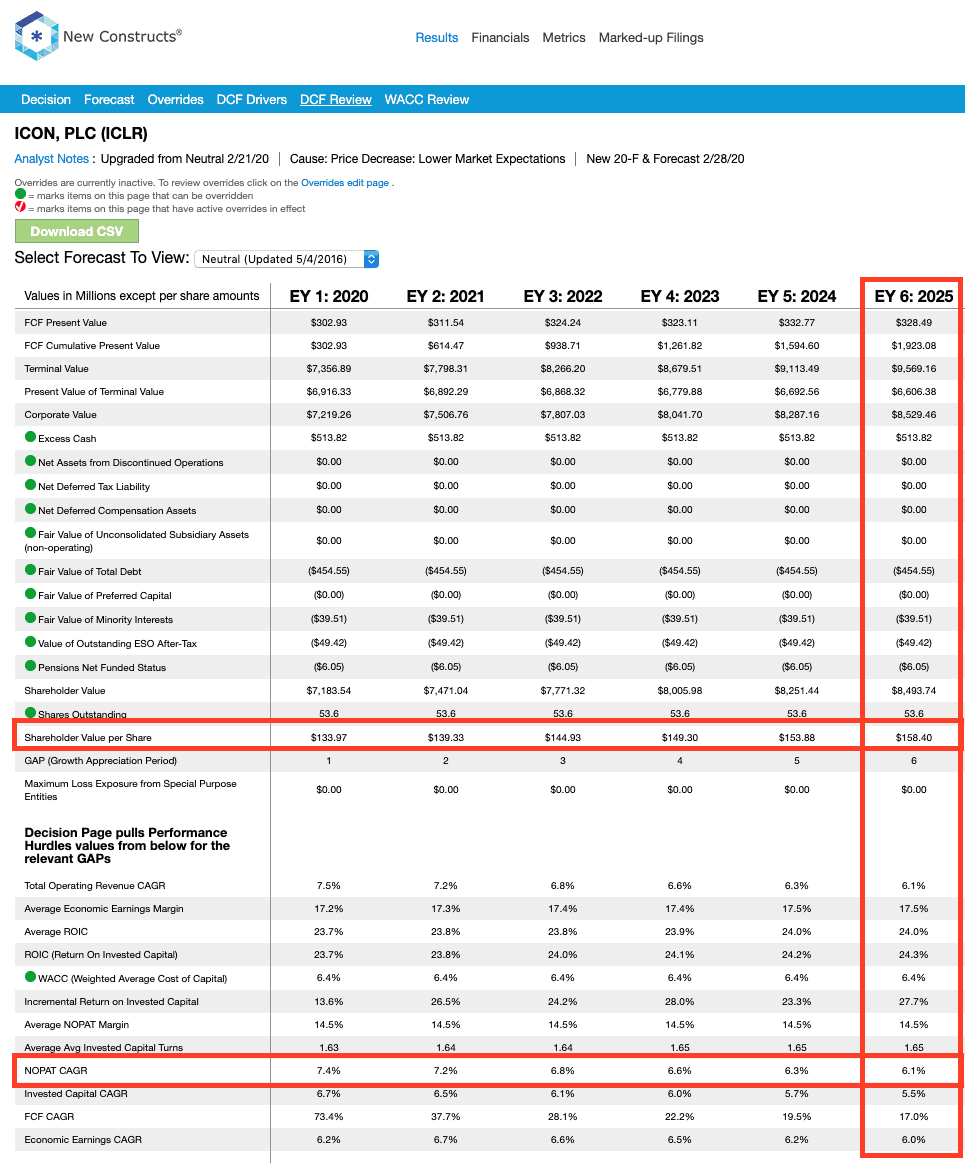The image size is (965, 1163).
Task: Open the Analyst Notes link
Action: coord(51,159)
